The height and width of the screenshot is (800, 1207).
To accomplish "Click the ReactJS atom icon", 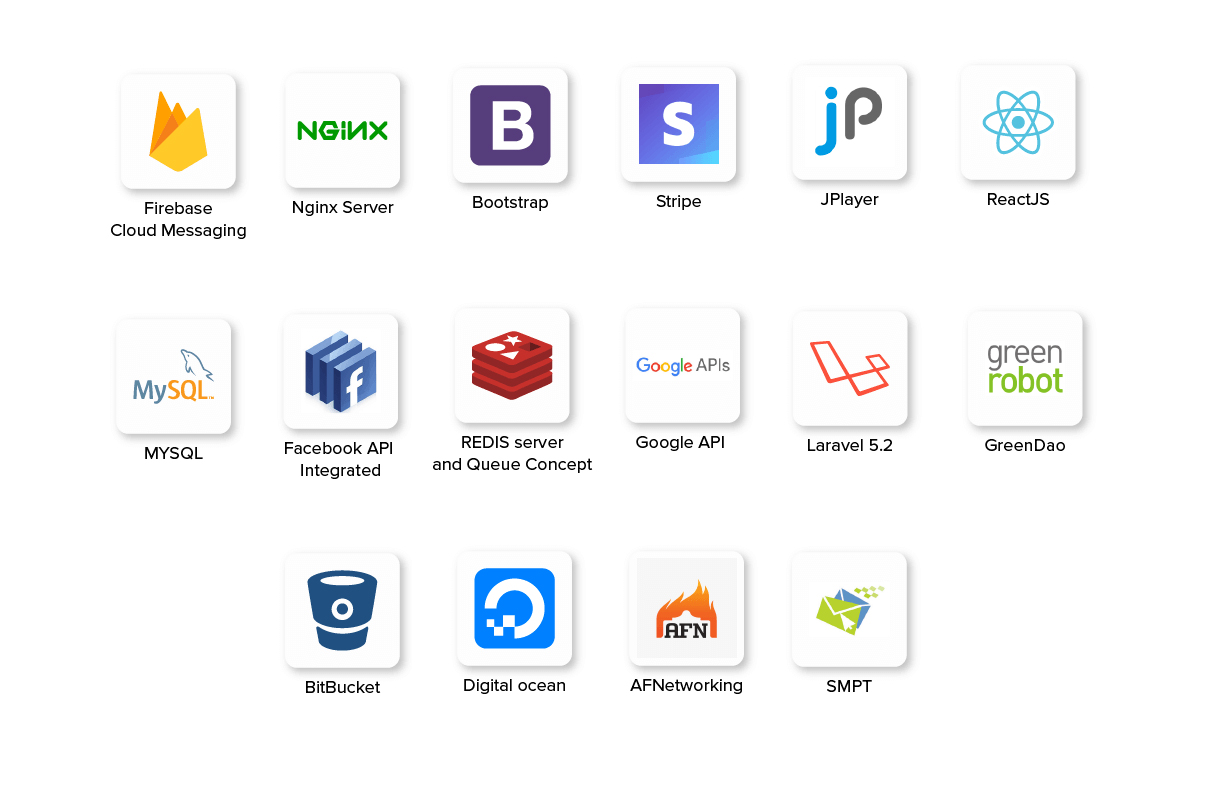I will click(x=1018, y=122).
